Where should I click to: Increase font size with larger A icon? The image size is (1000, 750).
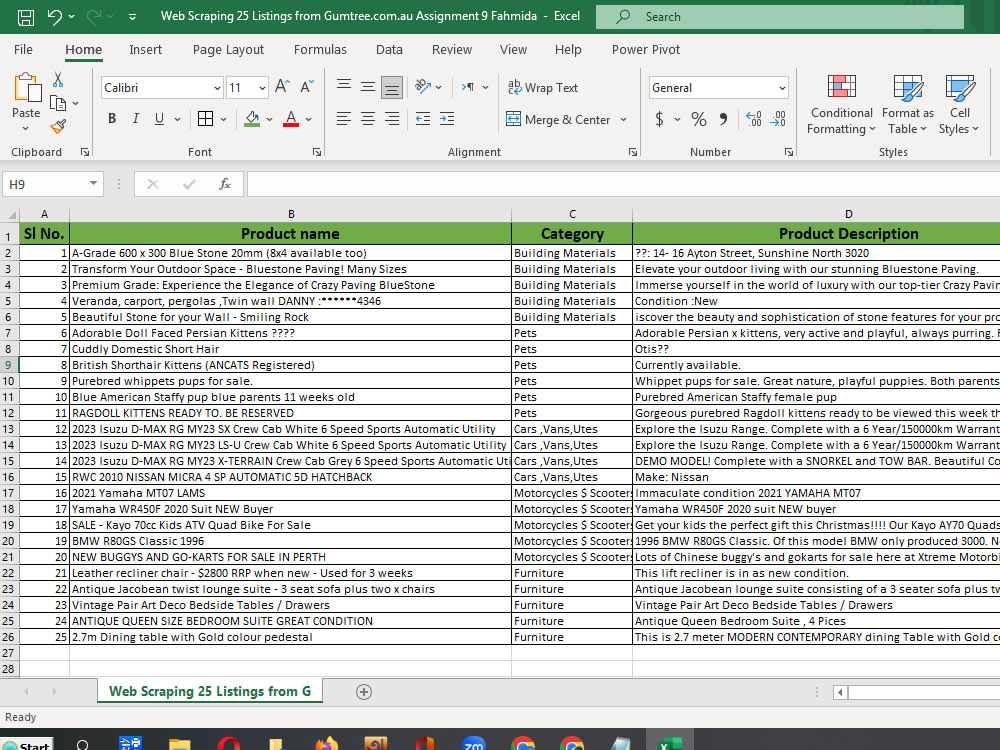pyautogui.click(x=282, y=87)
